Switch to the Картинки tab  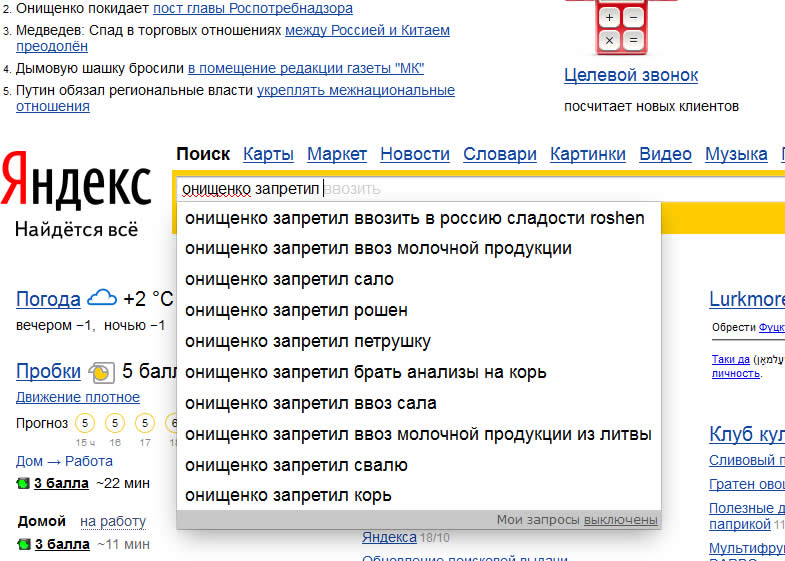coord(588,154)
